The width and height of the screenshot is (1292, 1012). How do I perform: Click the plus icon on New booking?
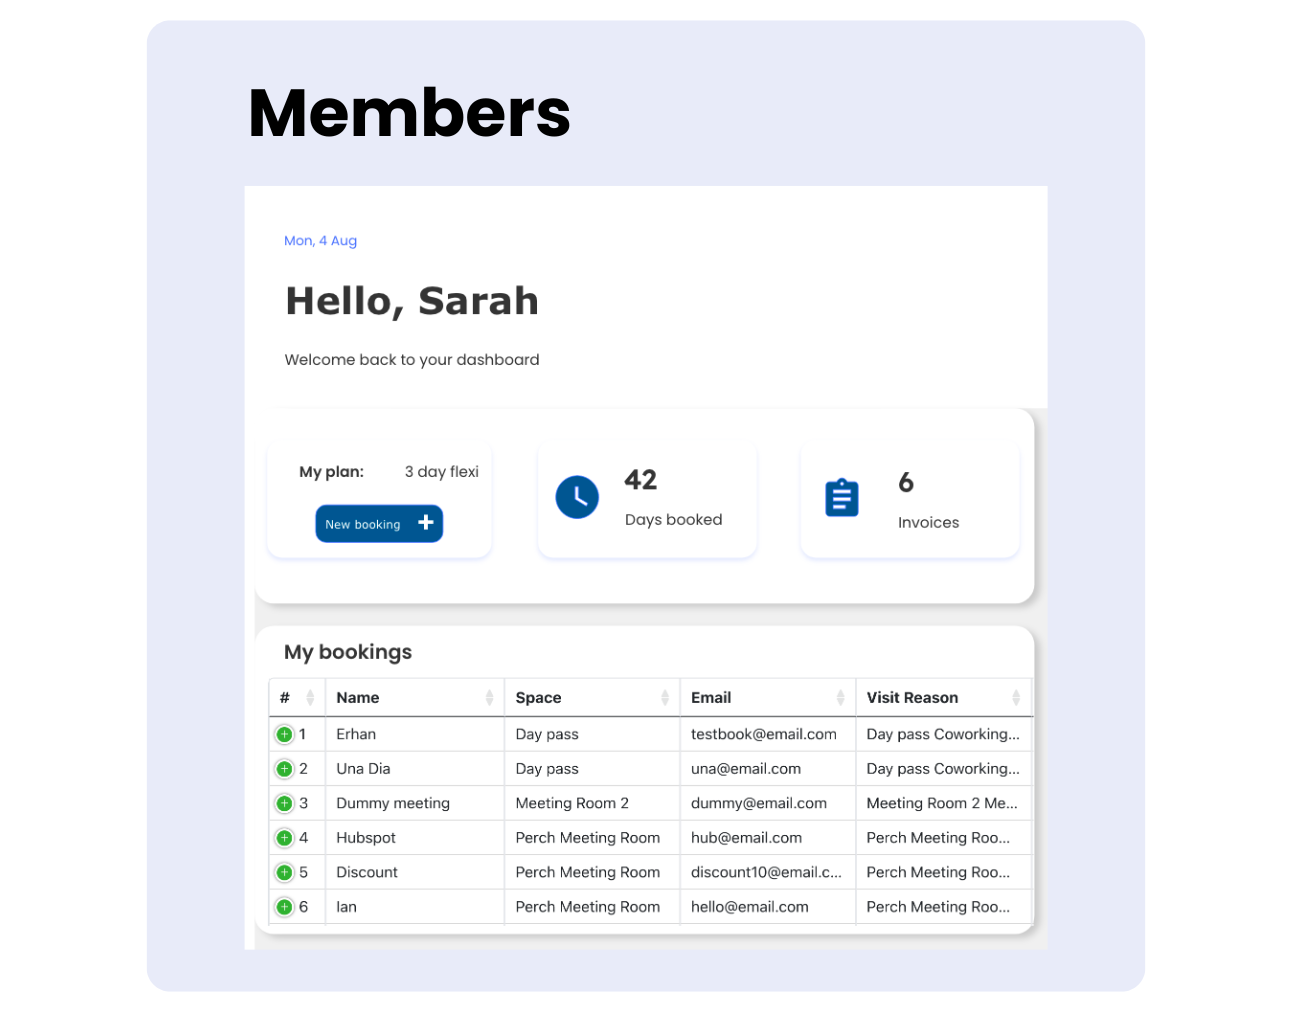click(x=425, y=523)
